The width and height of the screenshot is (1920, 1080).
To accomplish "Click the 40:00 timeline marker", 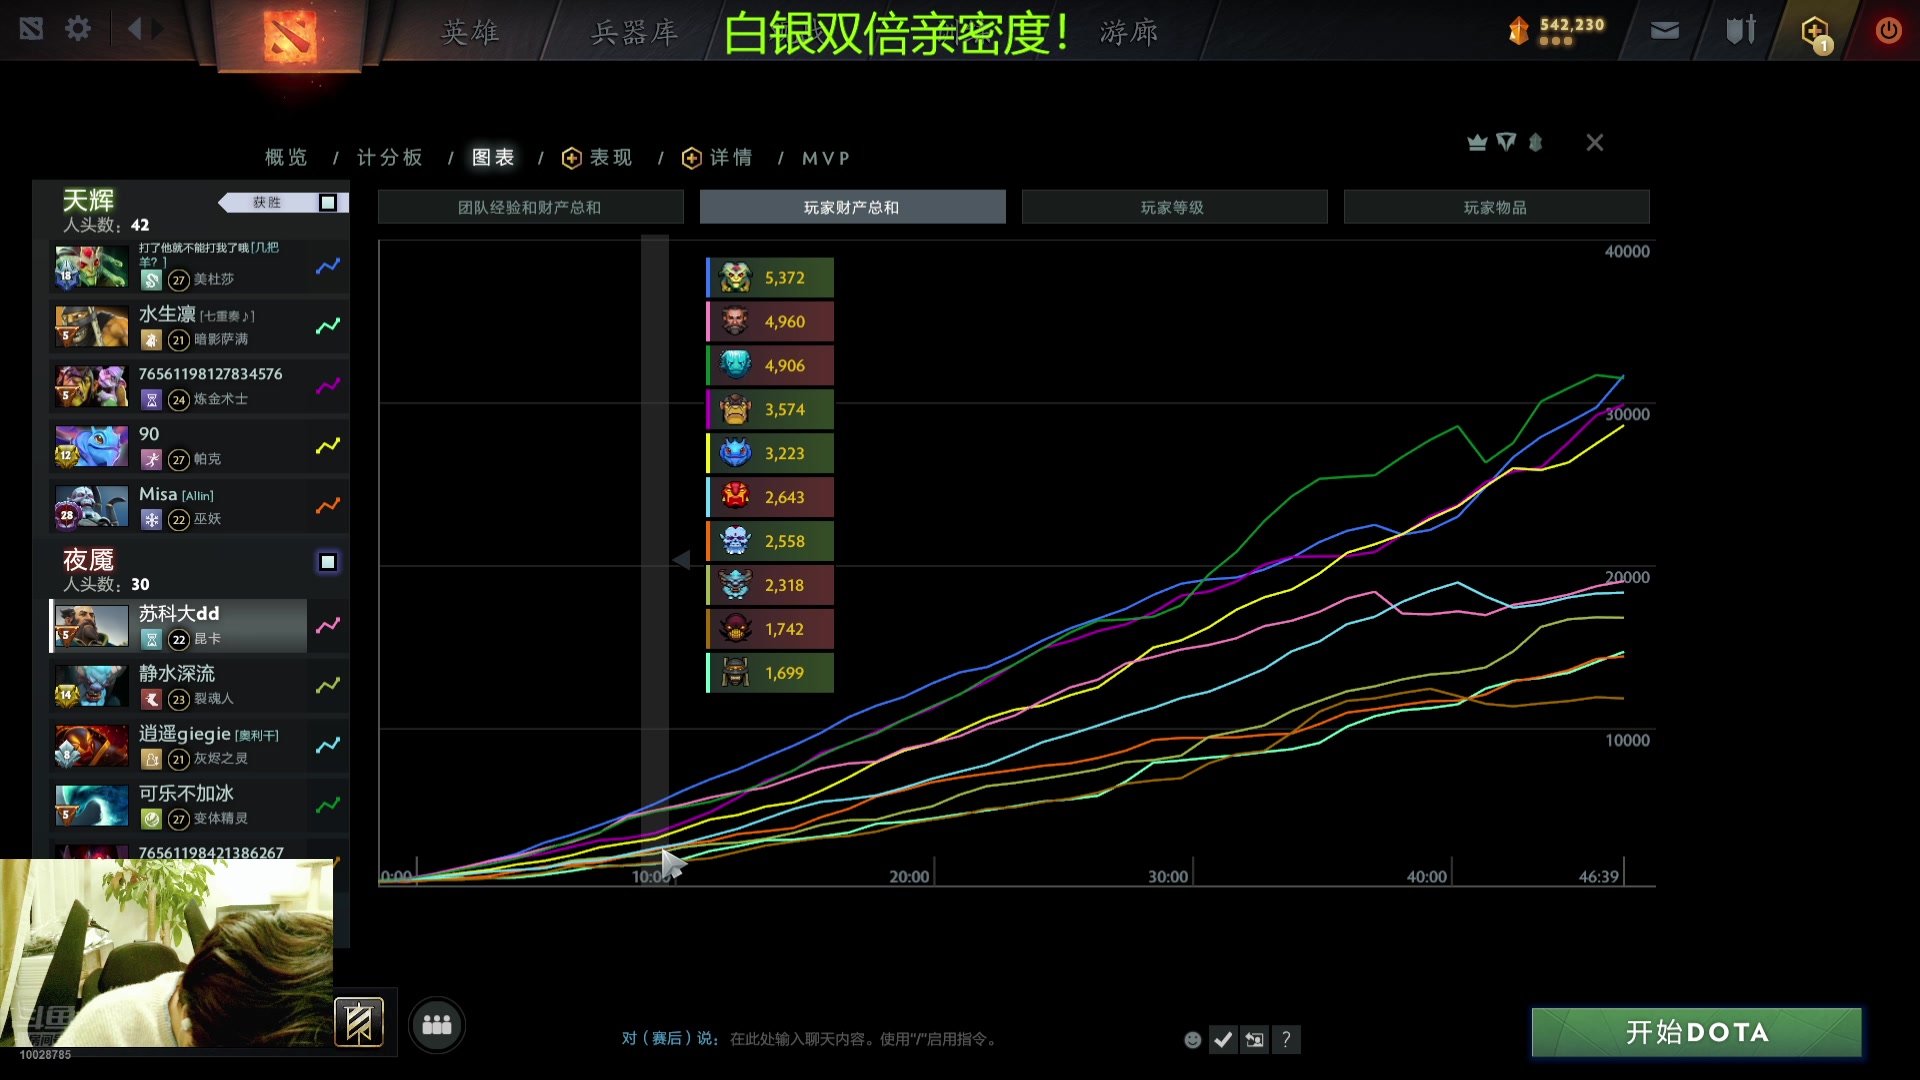I will 1427,877.
